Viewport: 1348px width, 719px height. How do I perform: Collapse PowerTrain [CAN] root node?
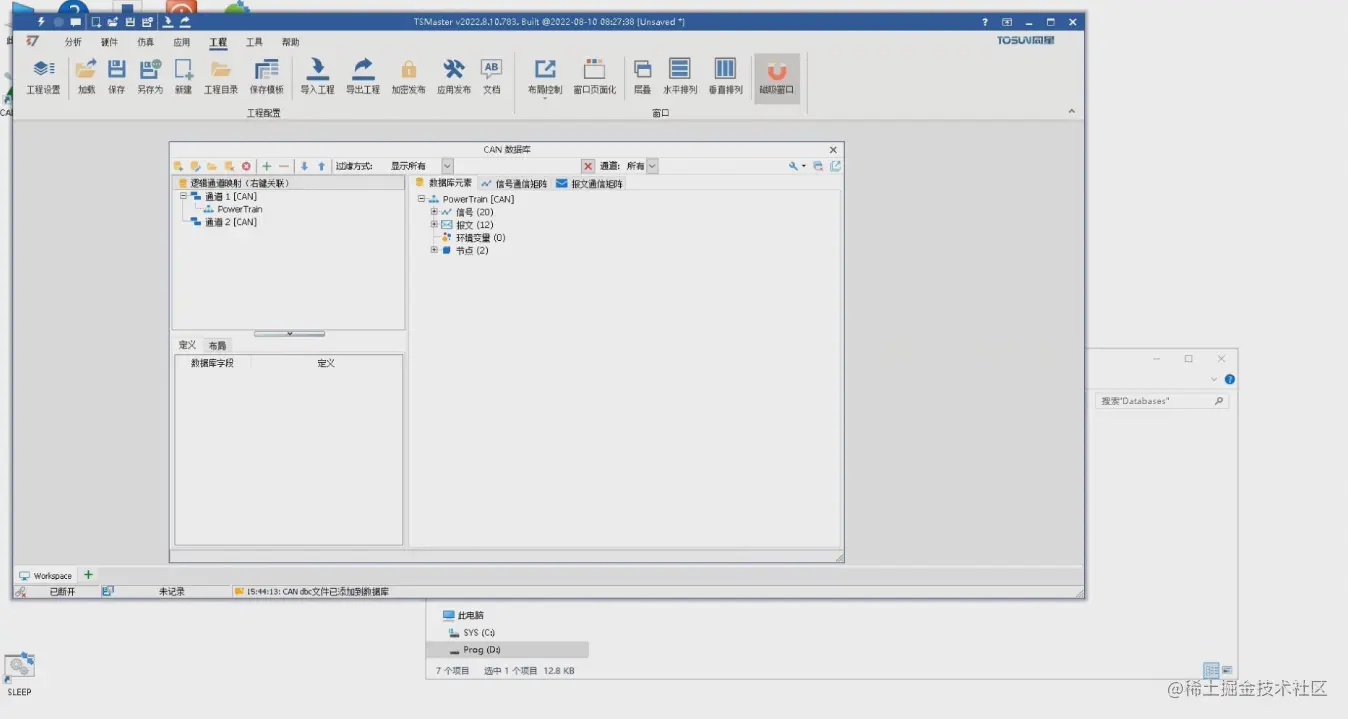tap(421, 199)
